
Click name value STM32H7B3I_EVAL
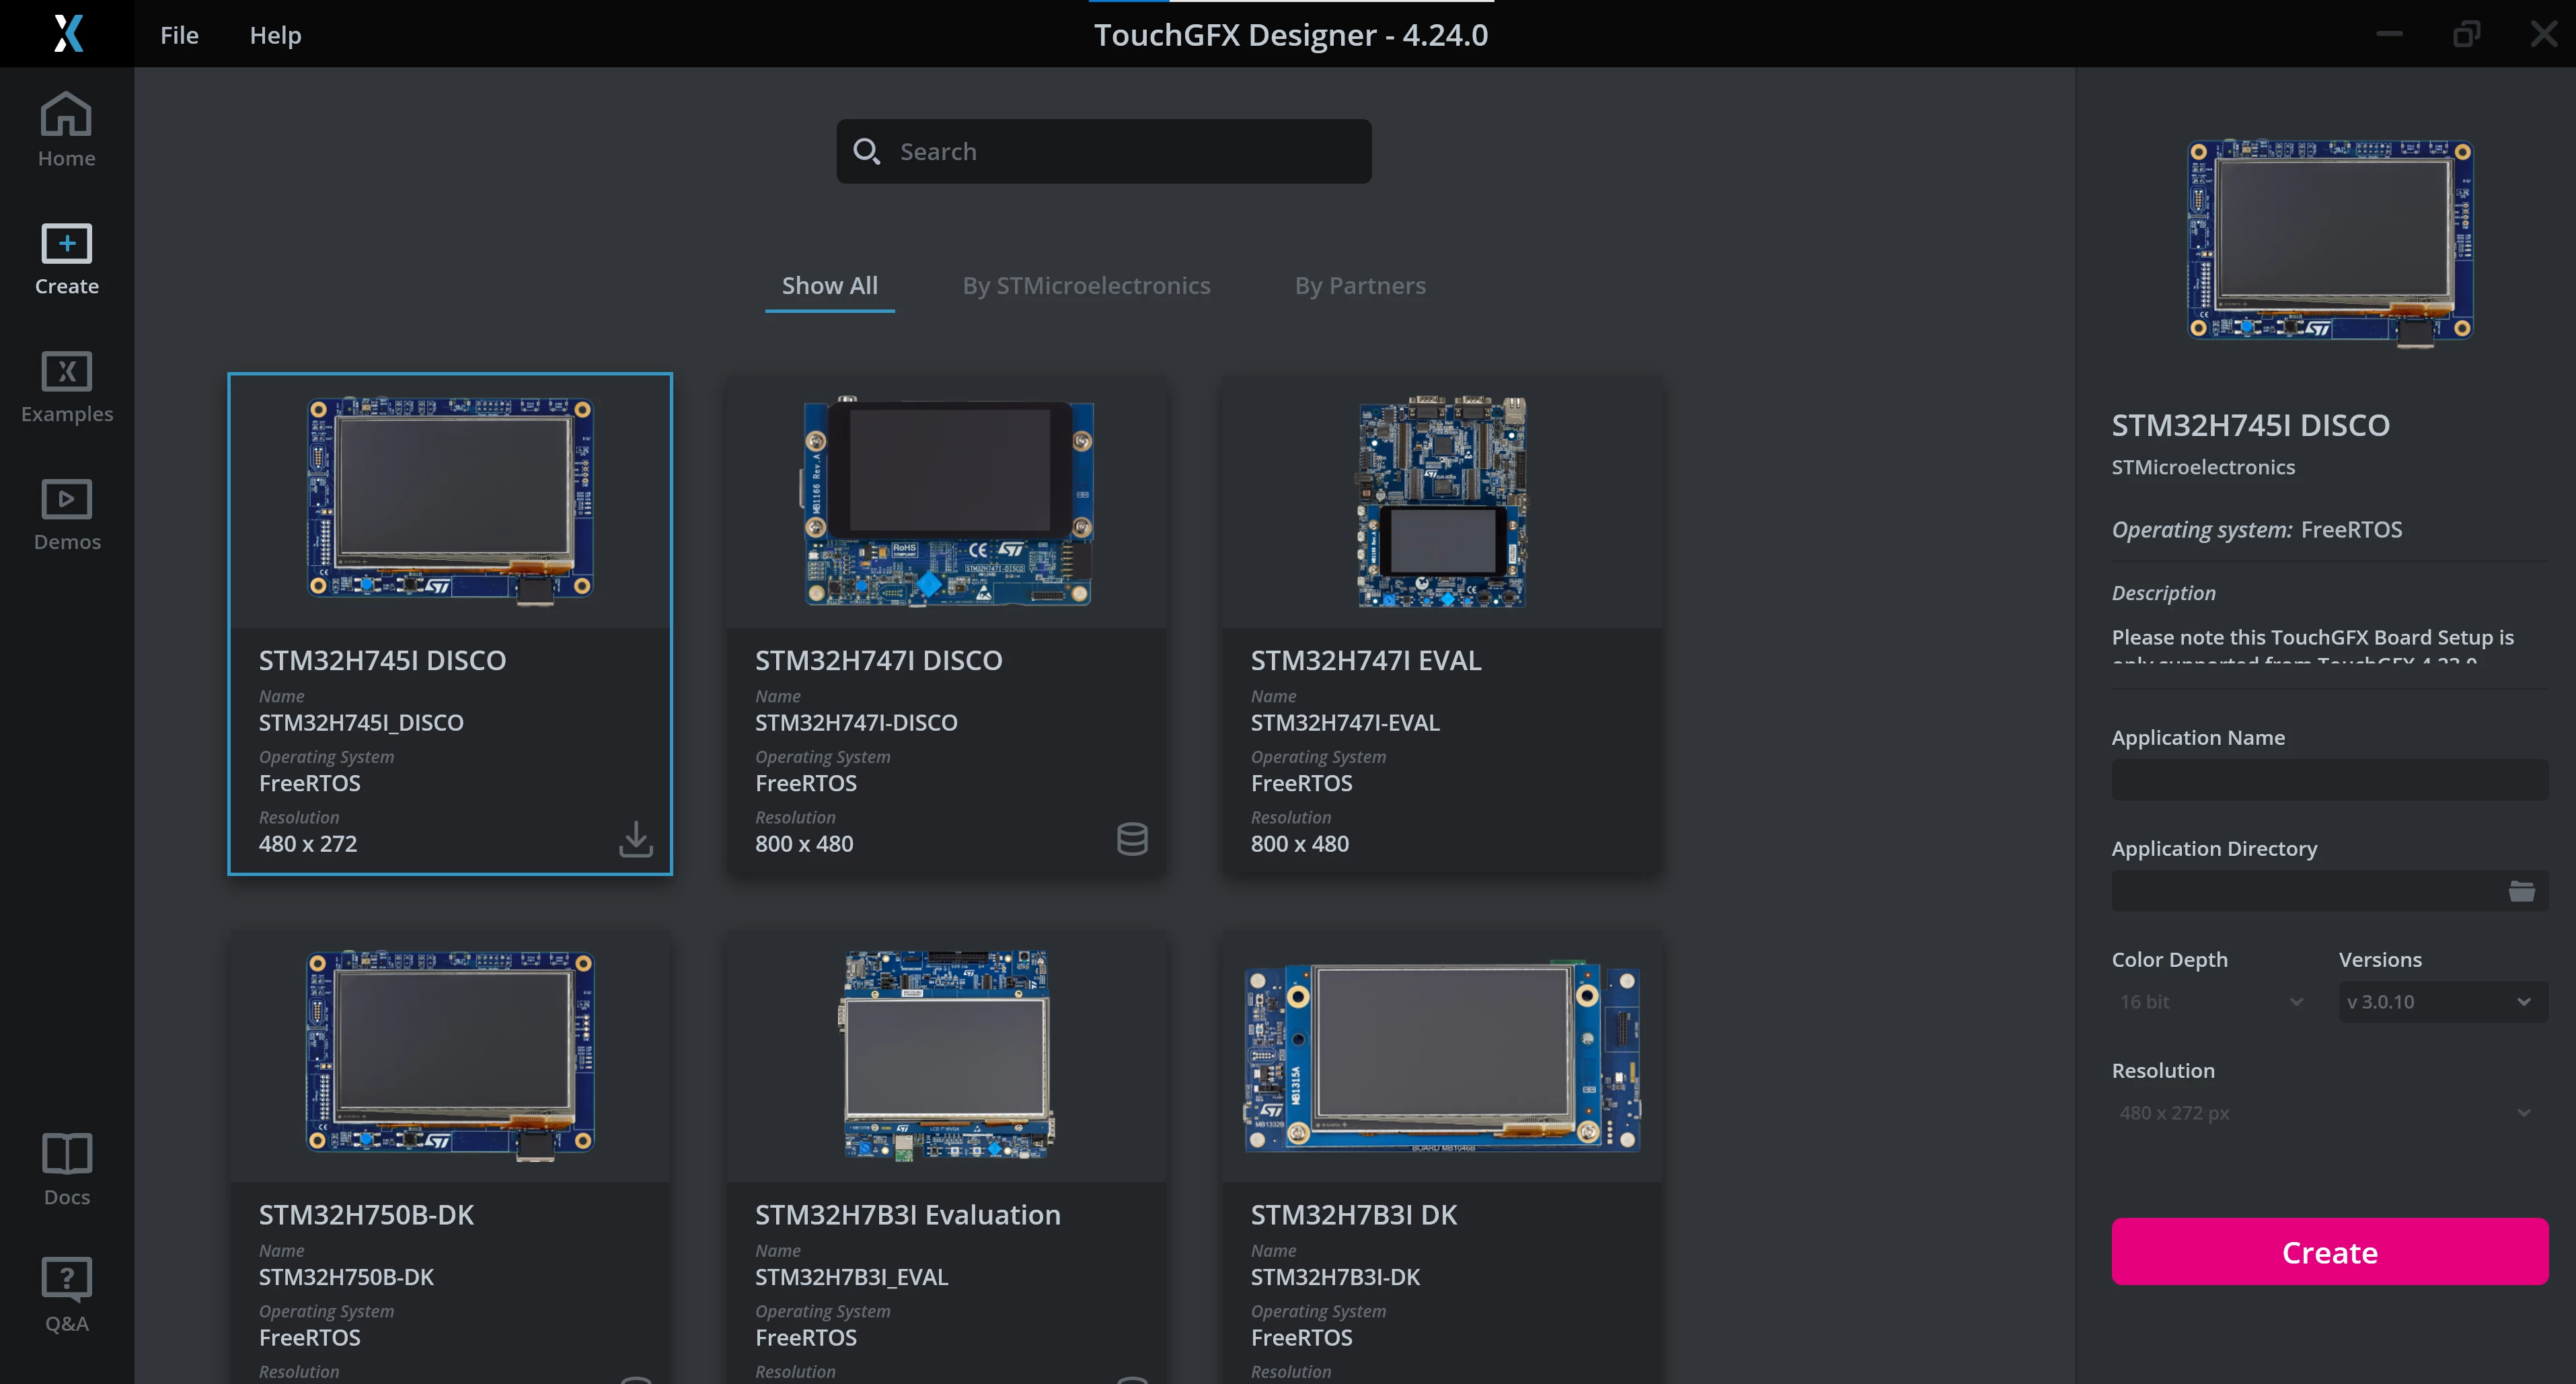851,1277
